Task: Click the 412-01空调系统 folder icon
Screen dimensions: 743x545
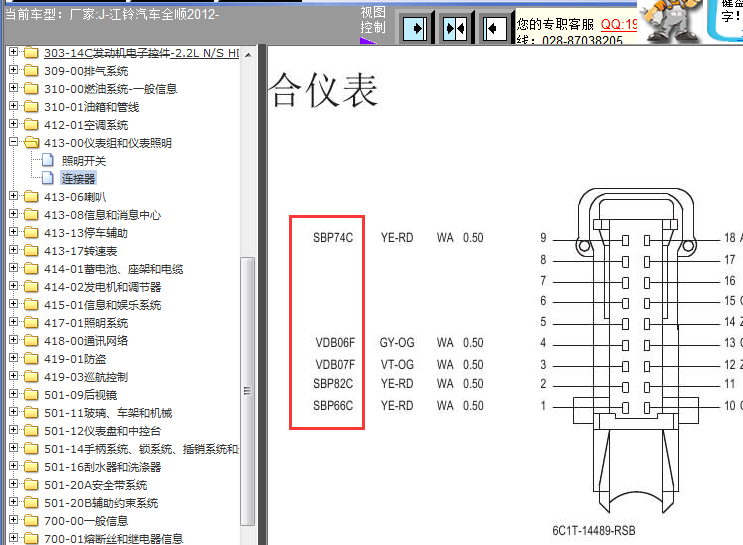Action: (31, 125)
